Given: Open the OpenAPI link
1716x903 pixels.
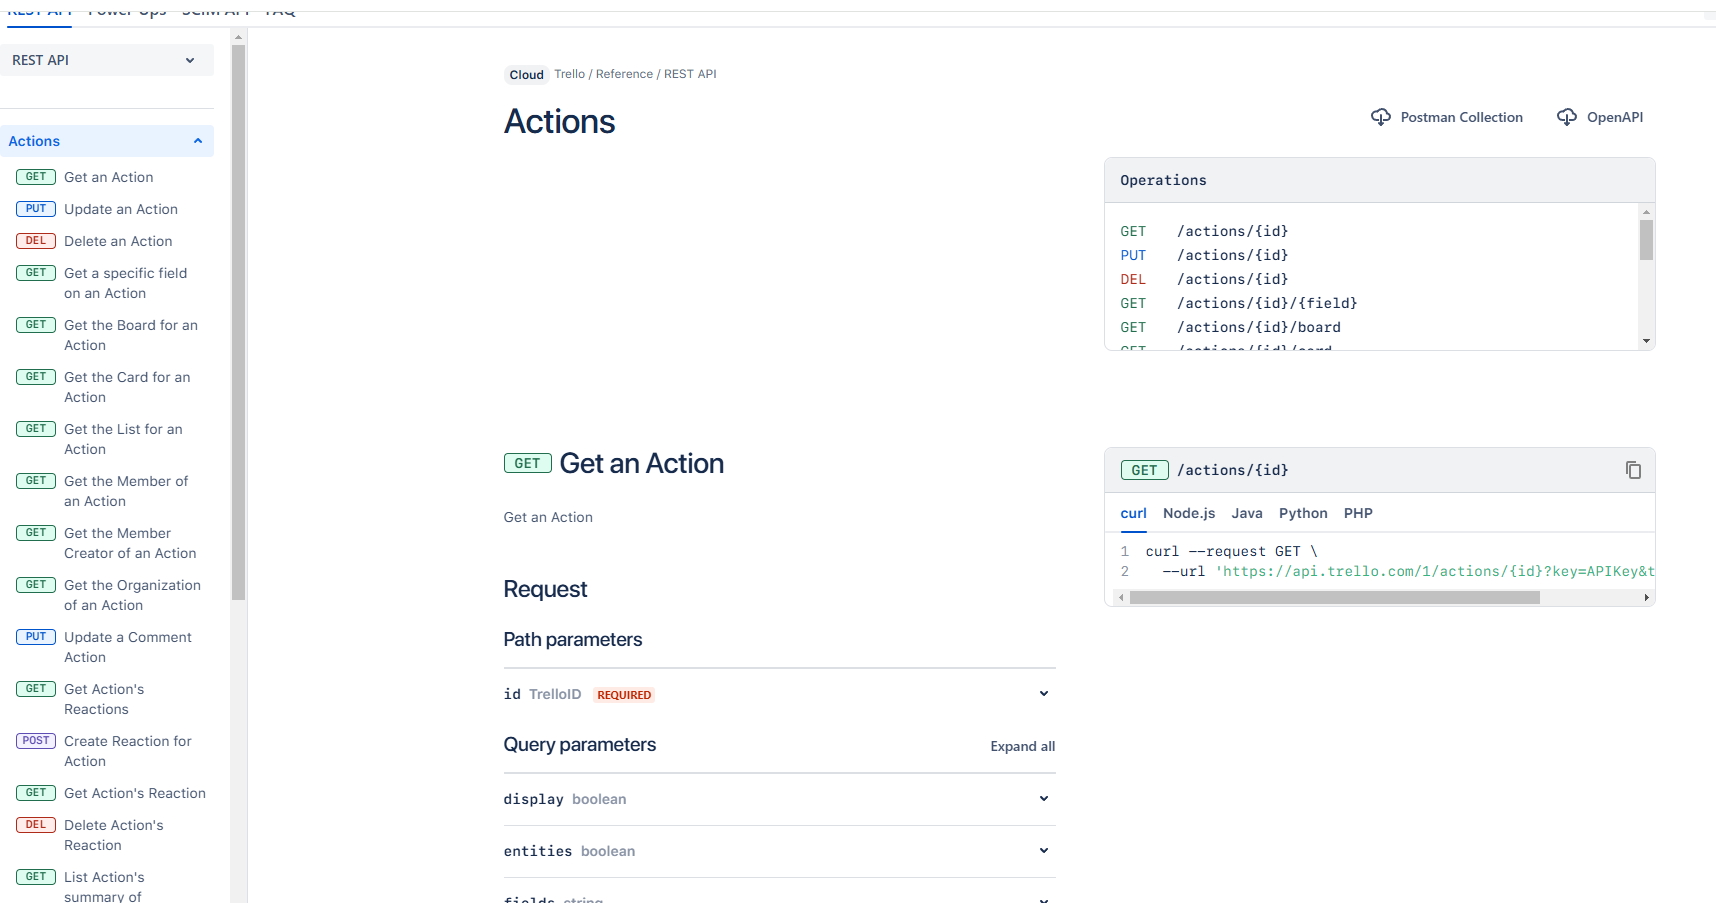Looking at the screenshot, I should tap(1615, 117).
